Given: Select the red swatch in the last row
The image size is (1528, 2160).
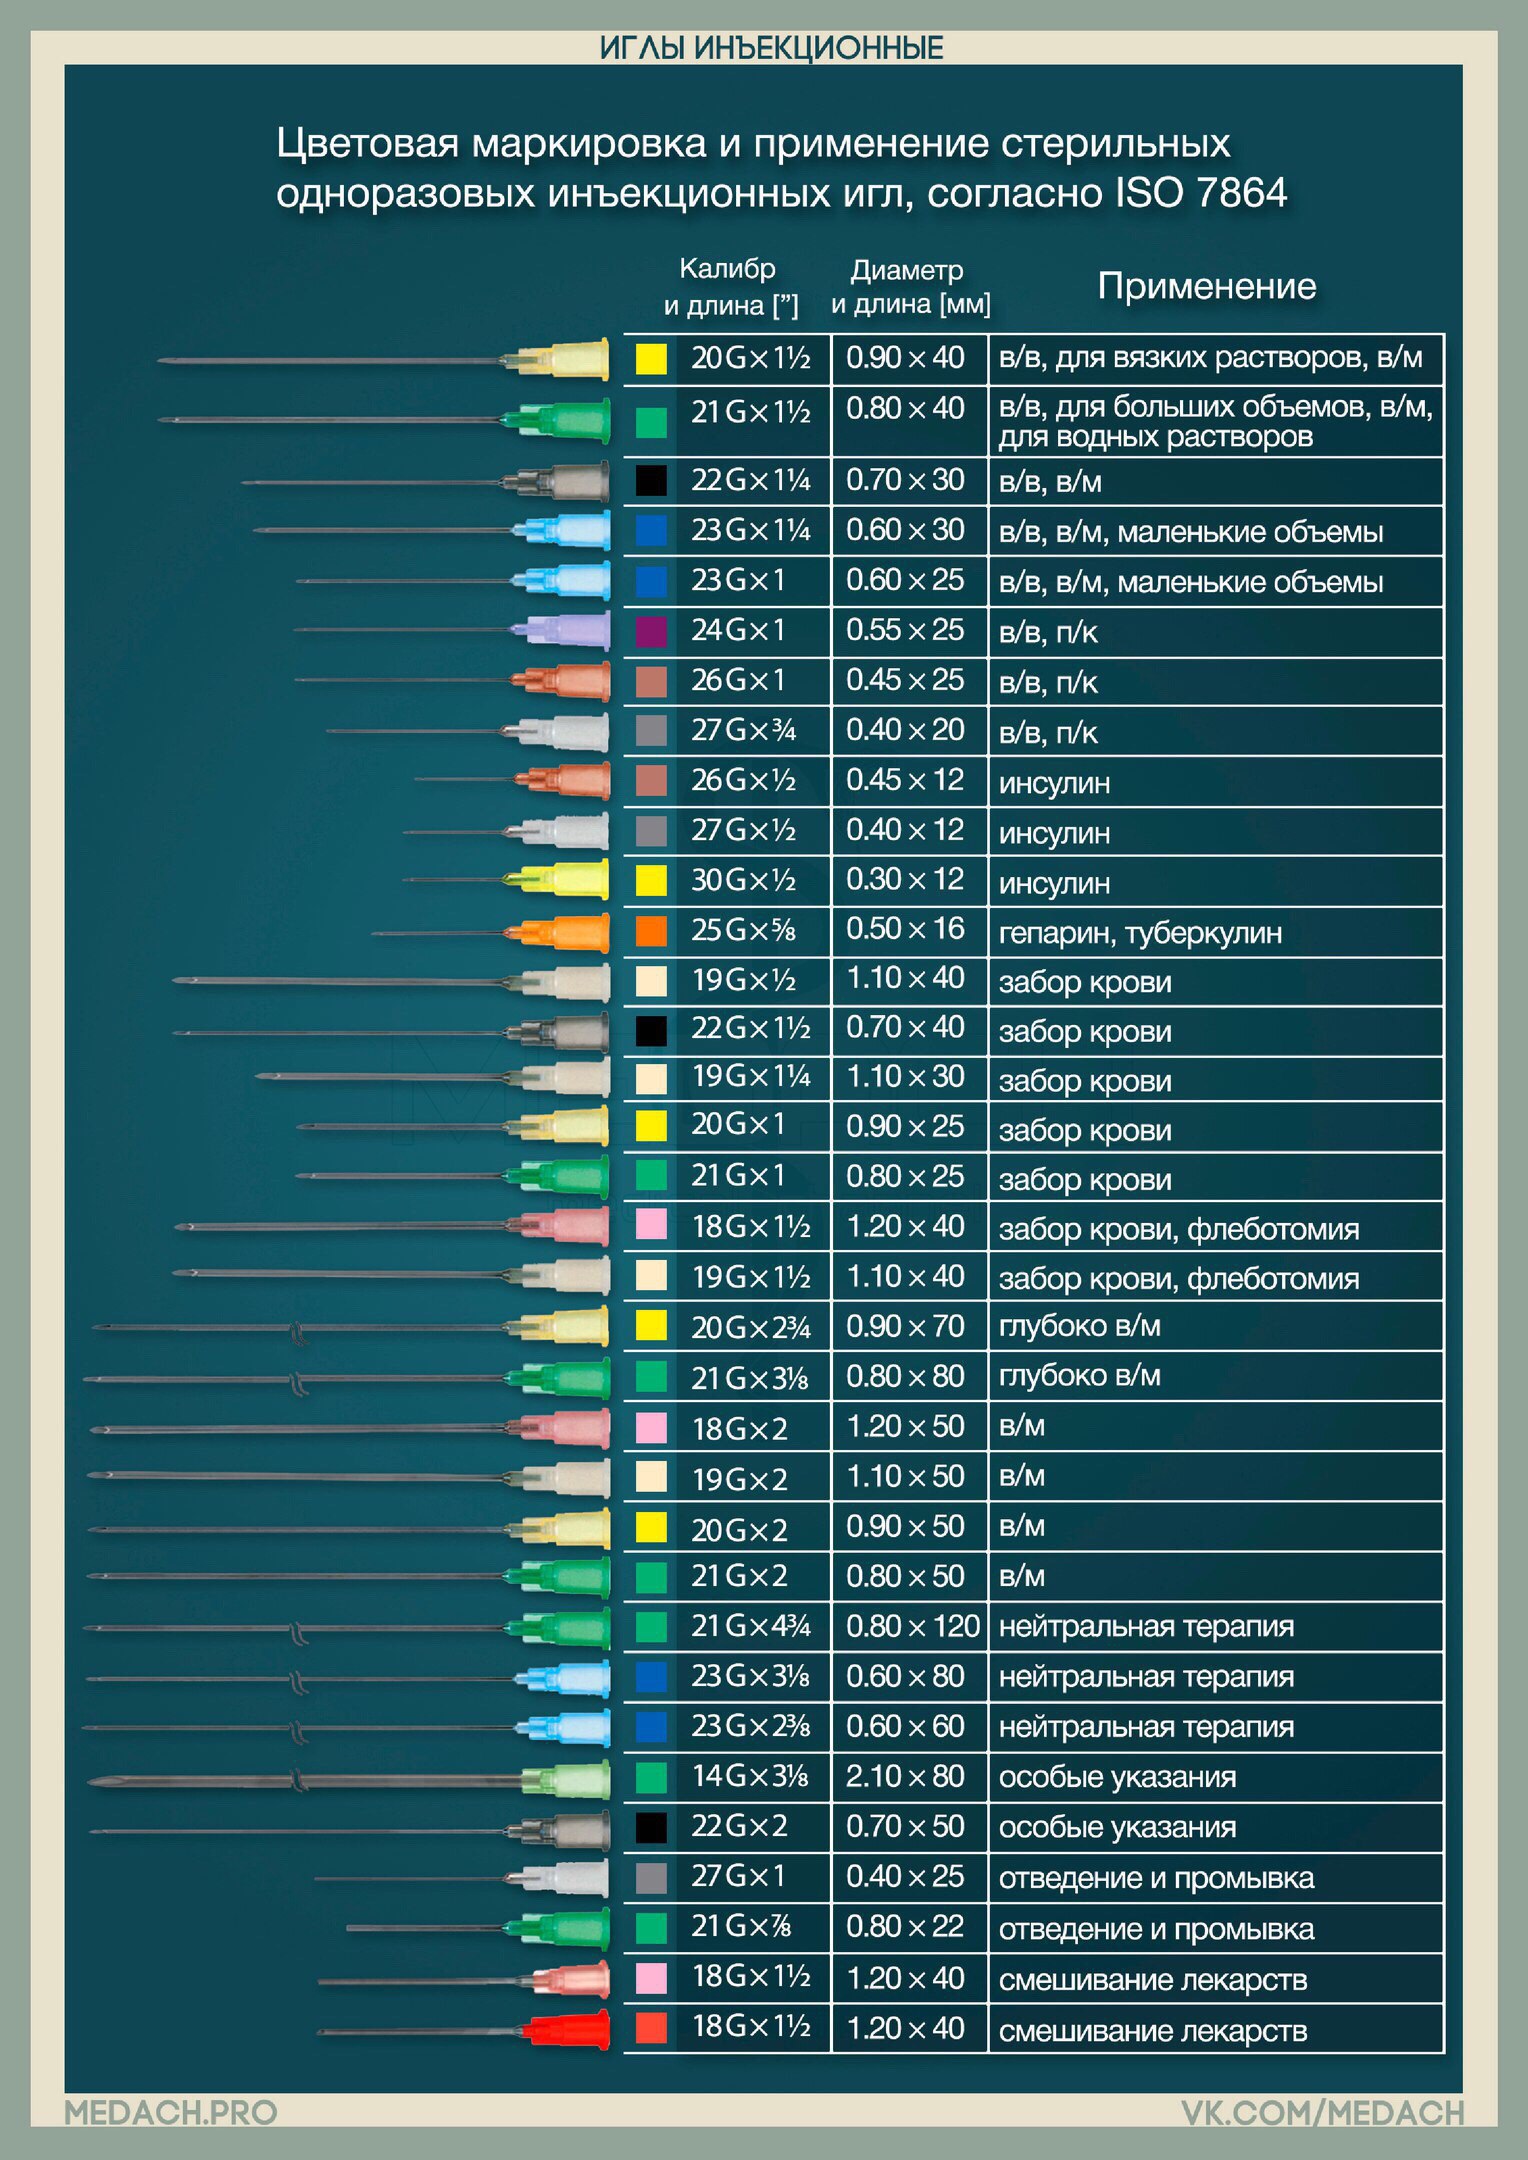Looking at the screenshot, I should tap(651, 2027).
